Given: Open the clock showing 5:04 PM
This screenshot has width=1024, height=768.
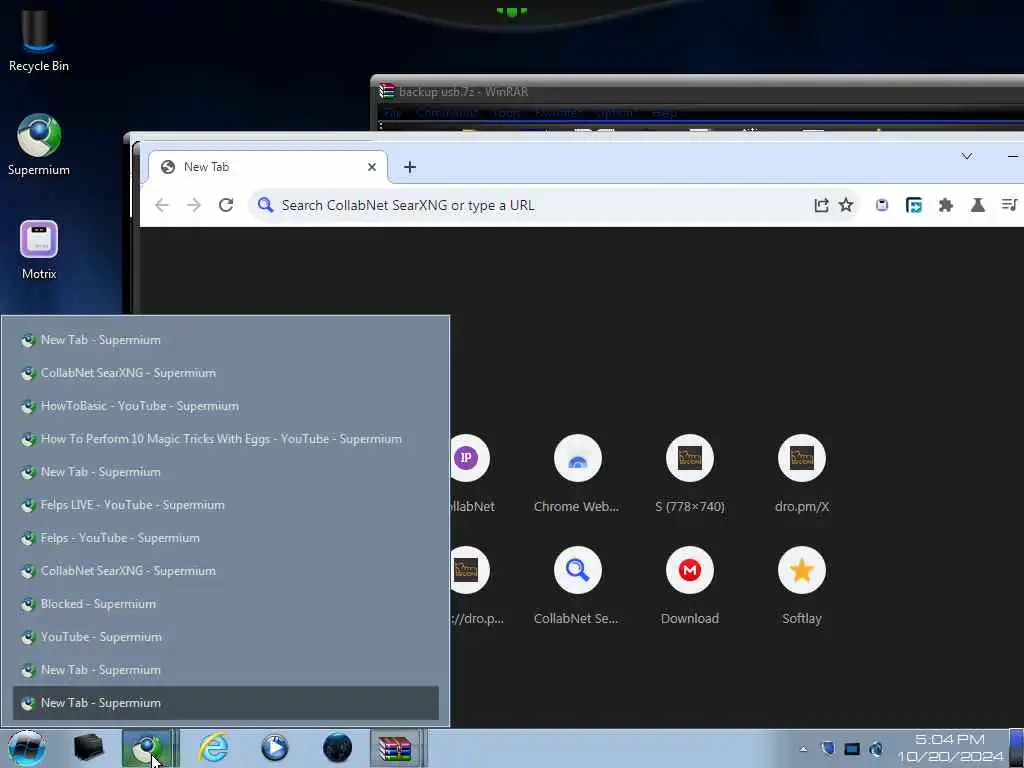Looking at the screenshot, I should pyautogui.click(x=950, y=748).
